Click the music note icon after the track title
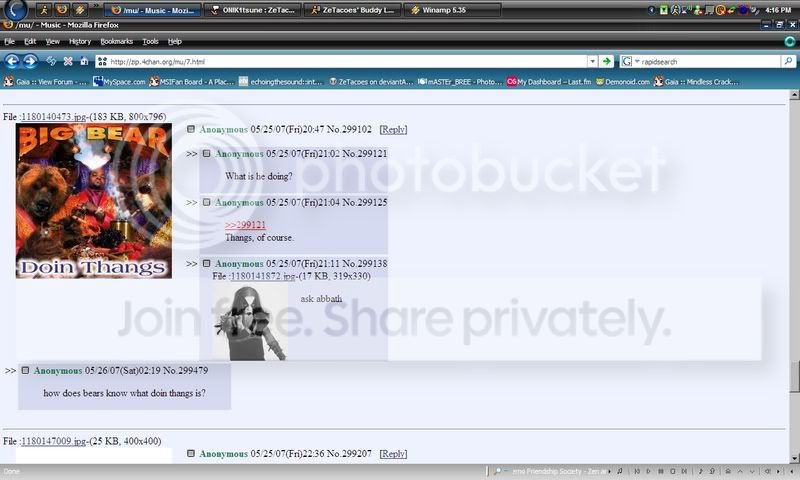 tap(620, 471)
